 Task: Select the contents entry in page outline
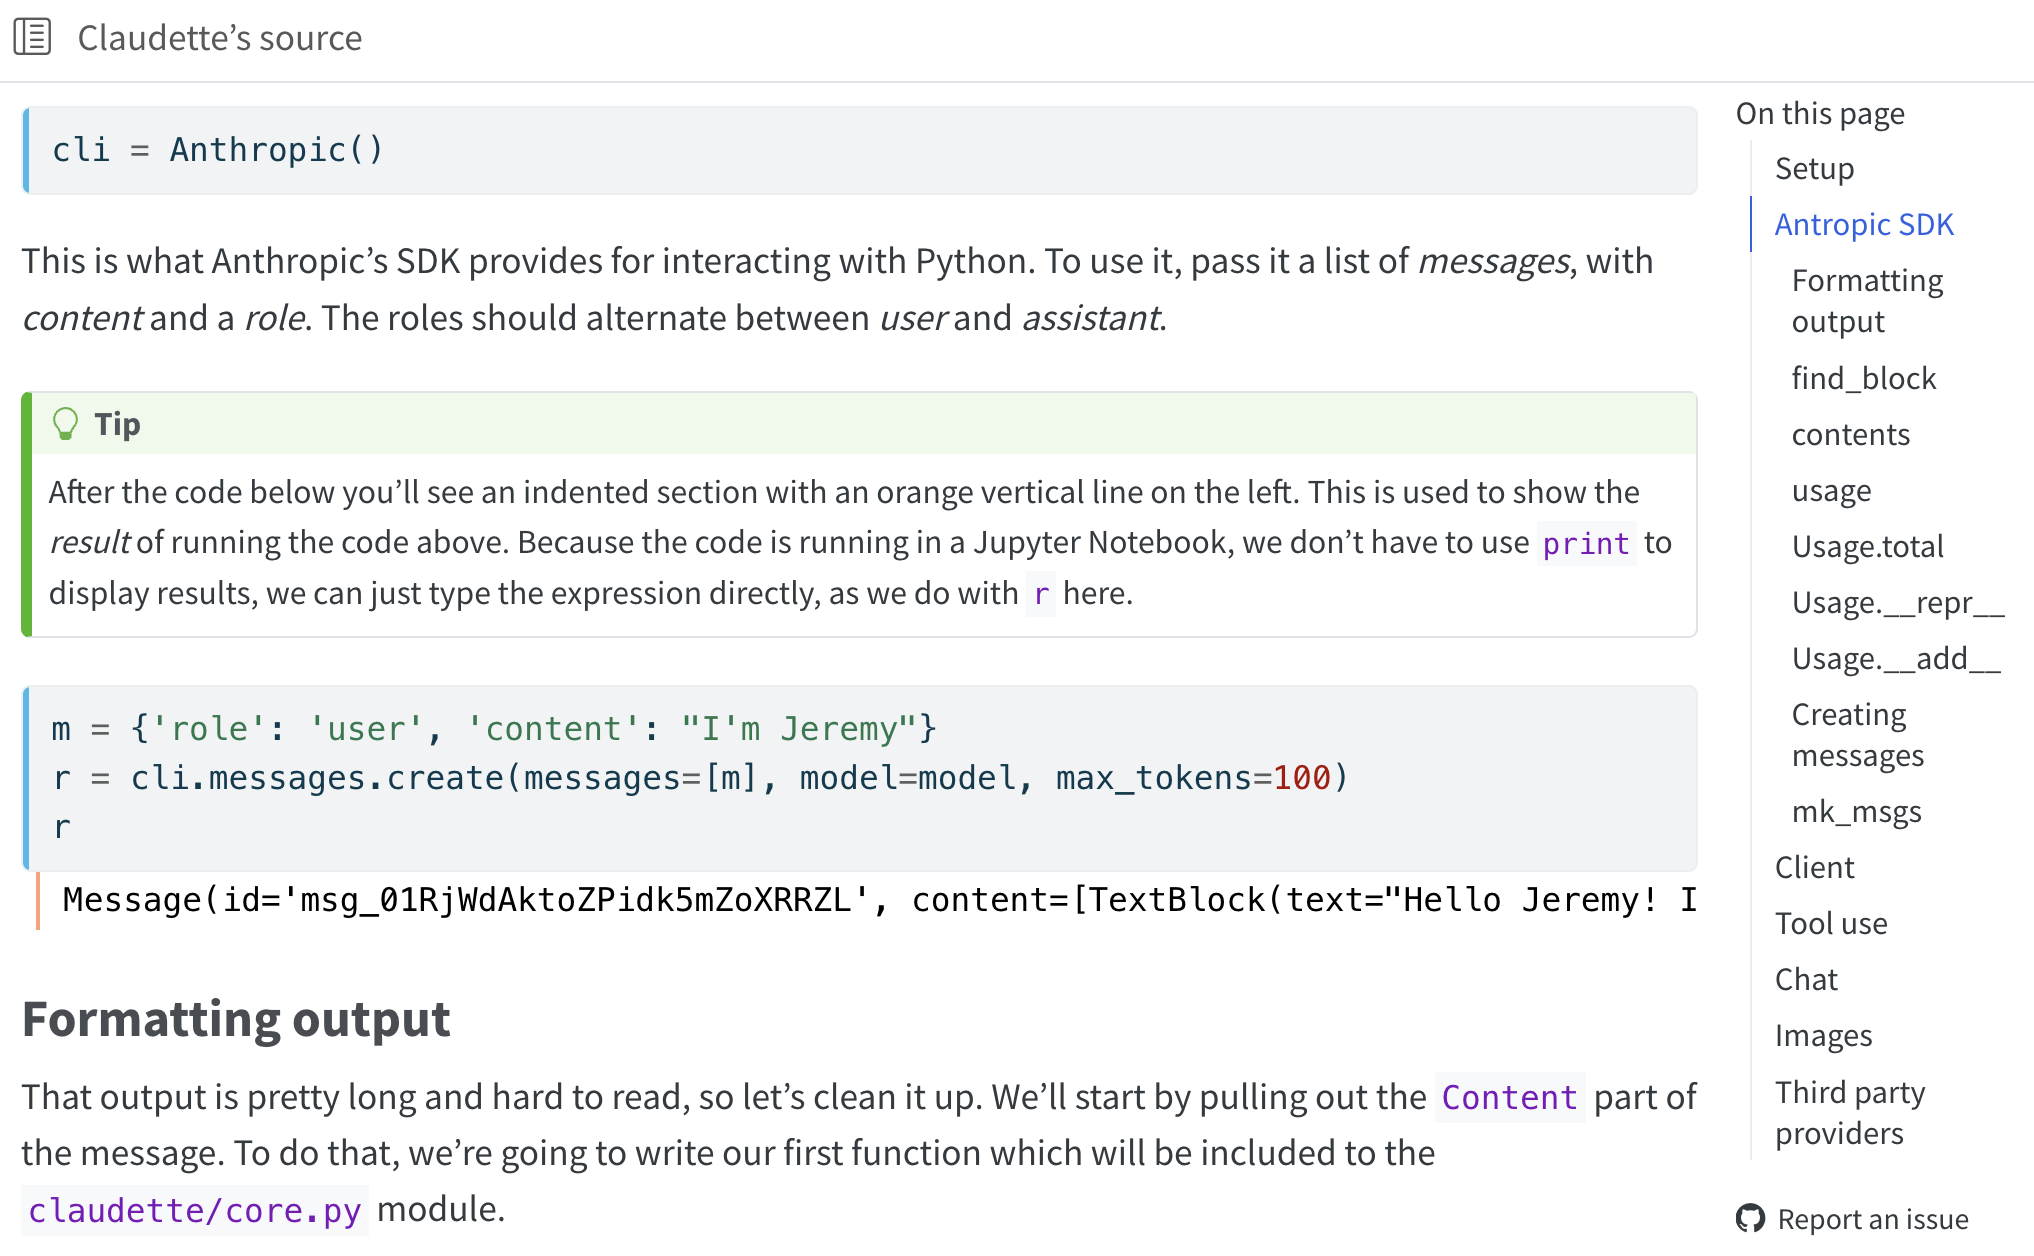click(1850, 435)
